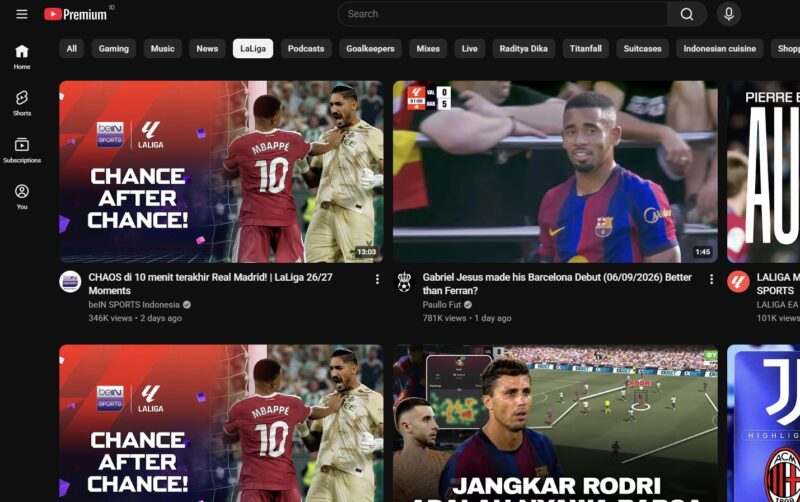Open the LALIGA title link in the third video column
This screenshot has width=800, height=502.
pyautogui.click(x=778, y=284)
